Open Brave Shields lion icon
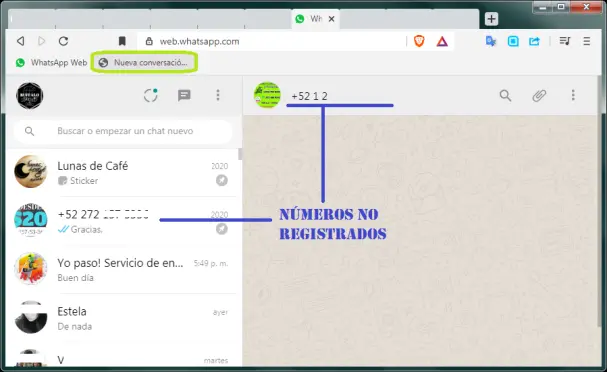 point(419,41)
